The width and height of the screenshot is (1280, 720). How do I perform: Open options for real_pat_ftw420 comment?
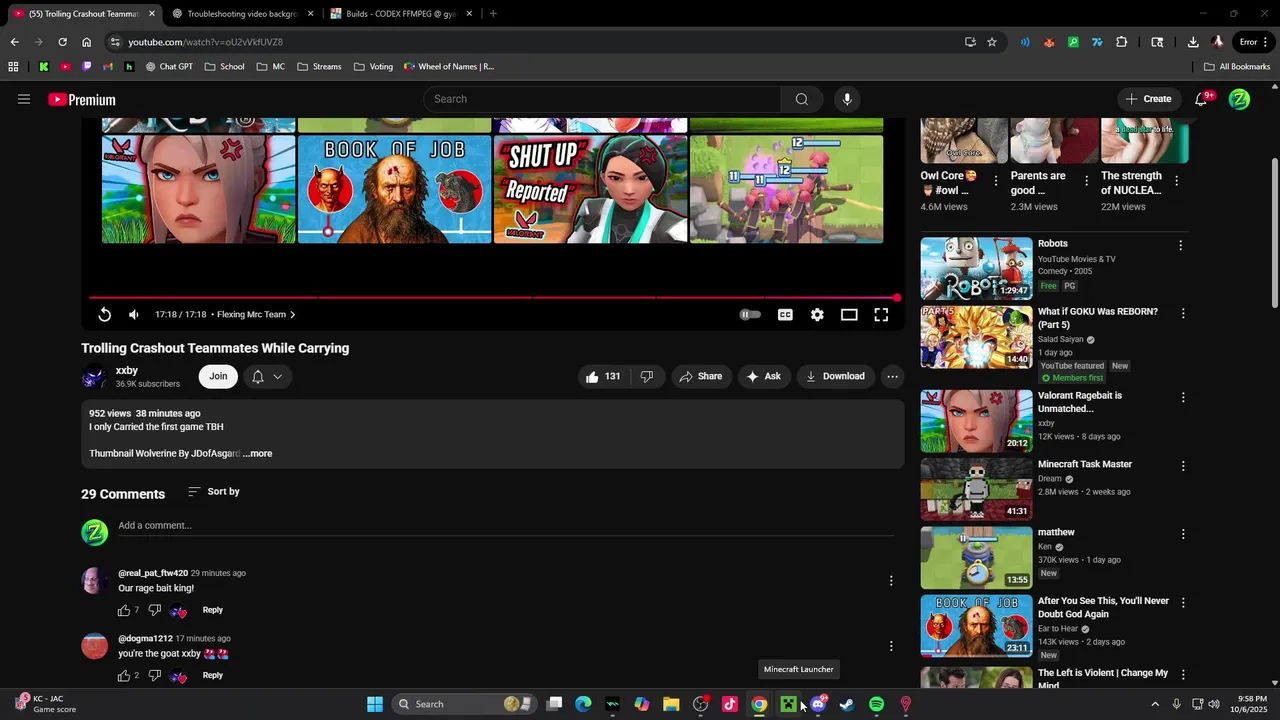coord(891,580)
